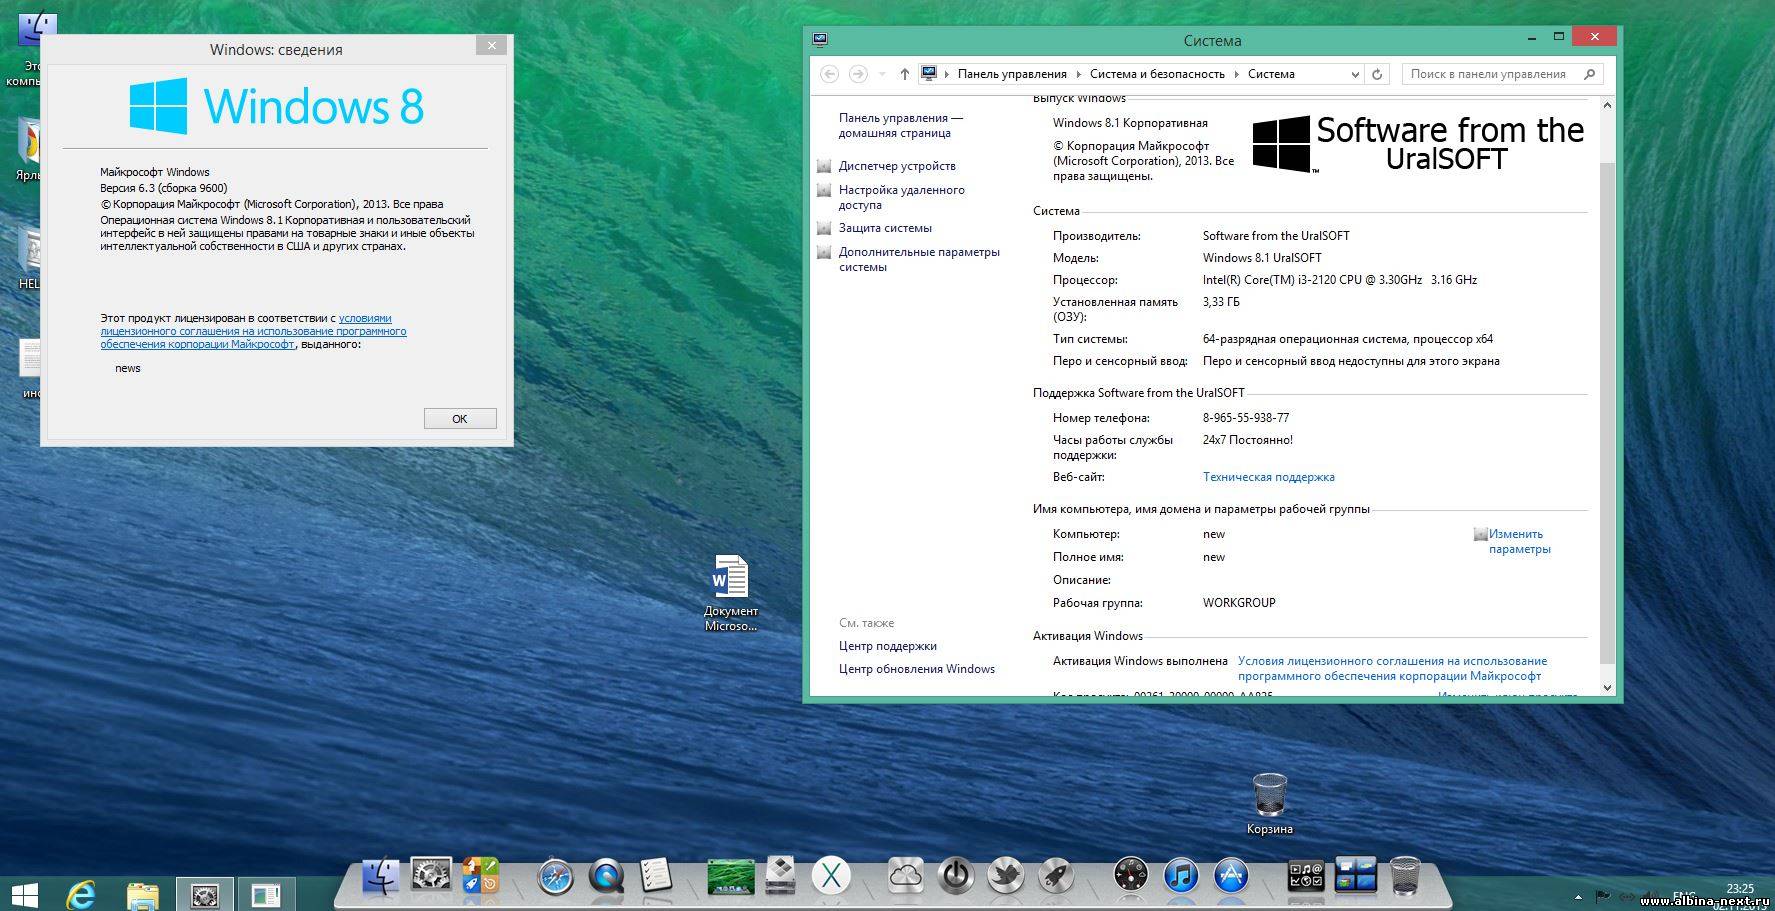This screenshot has height=911, width=1775.
Task: Click Back arrow in Система window
Action: click(829, 74)
